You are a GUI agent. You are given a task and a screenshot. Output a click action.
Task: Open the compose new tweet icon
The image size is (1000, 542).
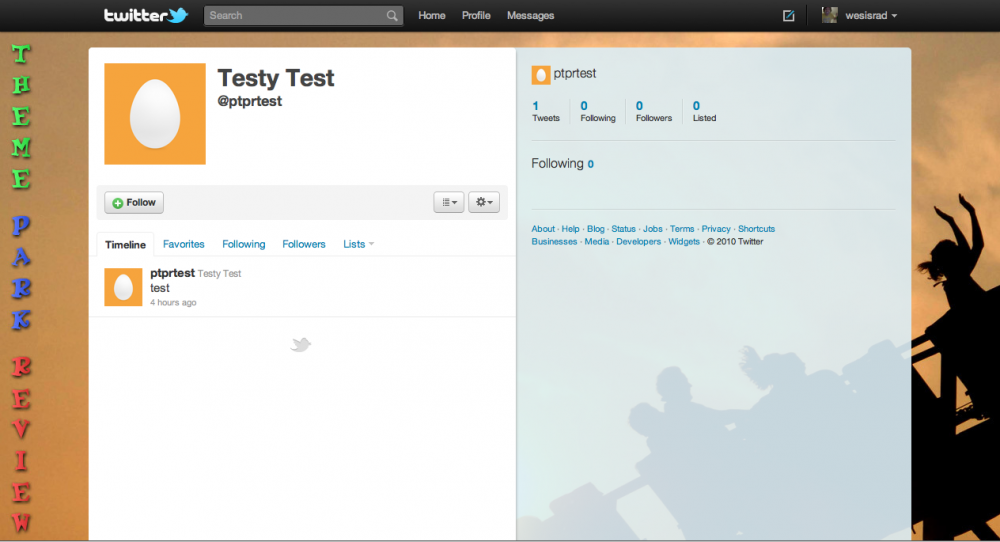click(789, 16)
